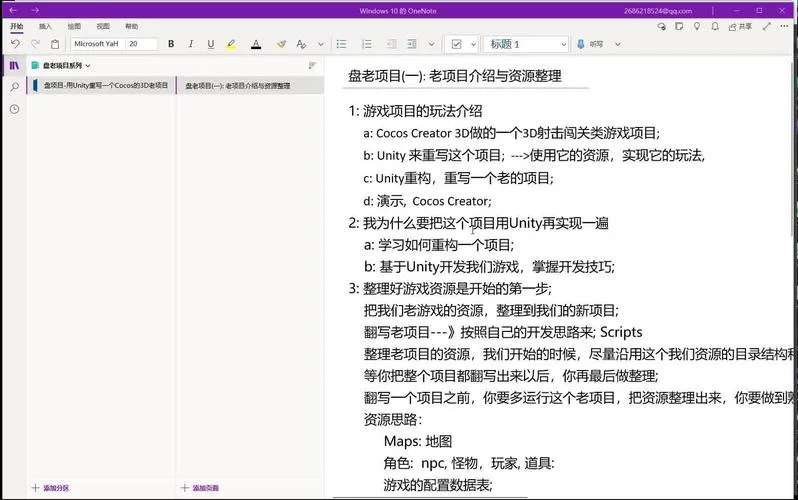Select the format painter brush
The height and width of the screenshot is (500, 798).
(x=281, y=44)
